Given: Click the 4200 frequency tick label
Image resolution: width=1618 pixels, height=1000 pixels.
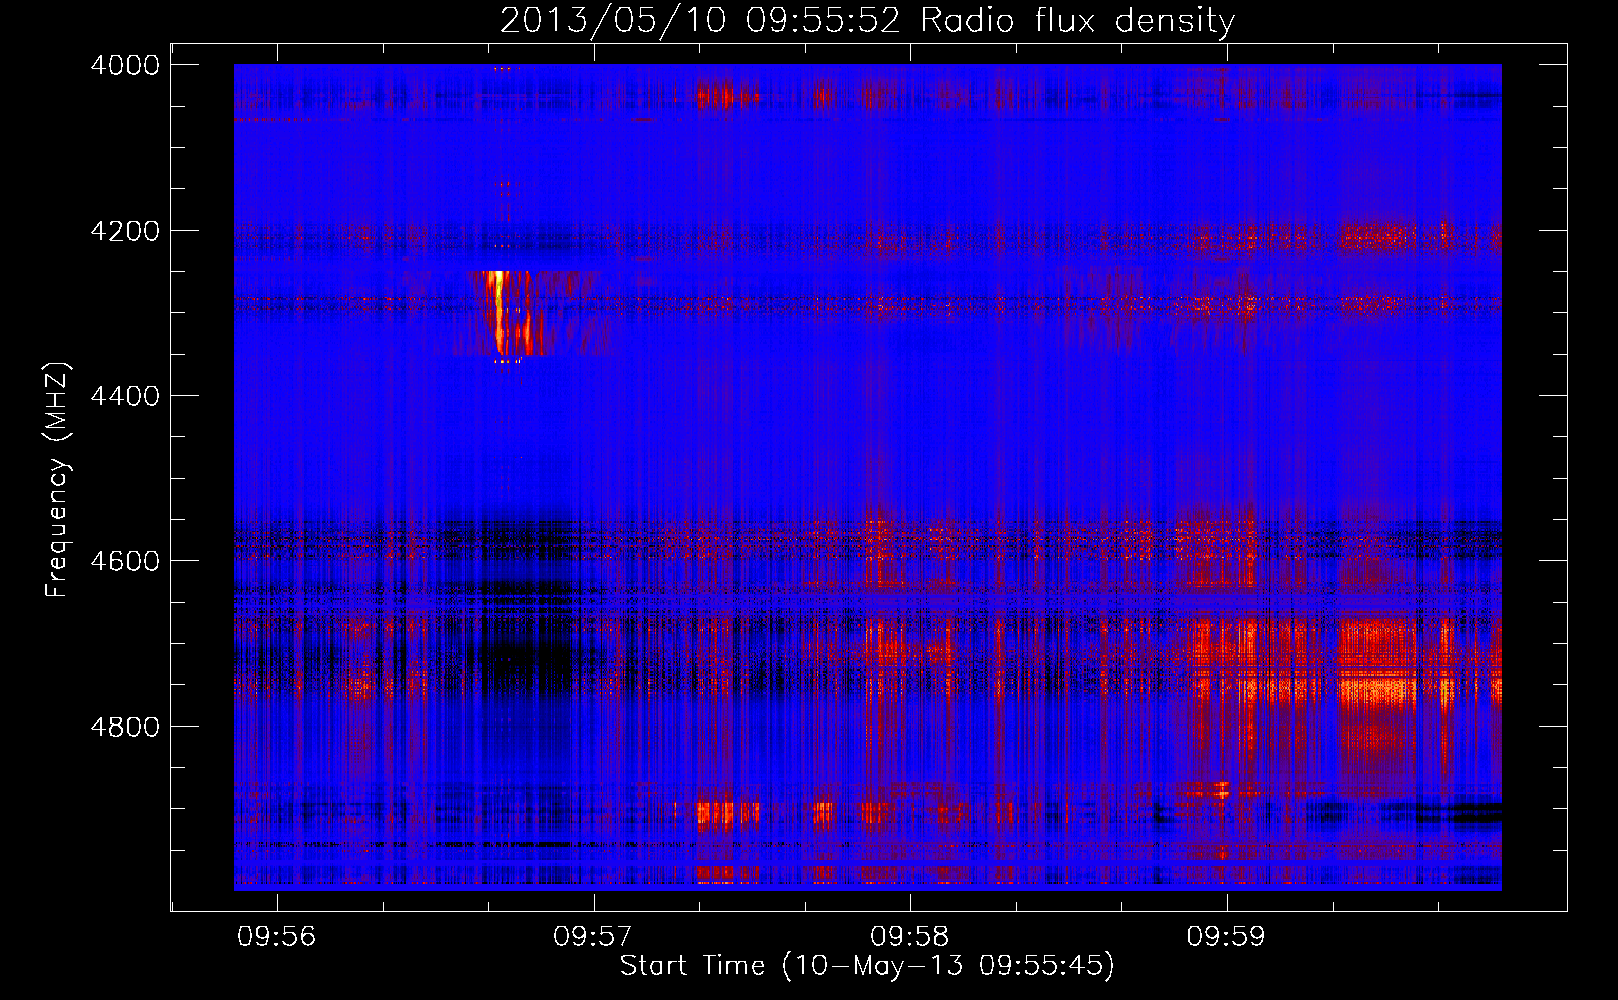Looking at the screenshot, I should click(125, 231).
